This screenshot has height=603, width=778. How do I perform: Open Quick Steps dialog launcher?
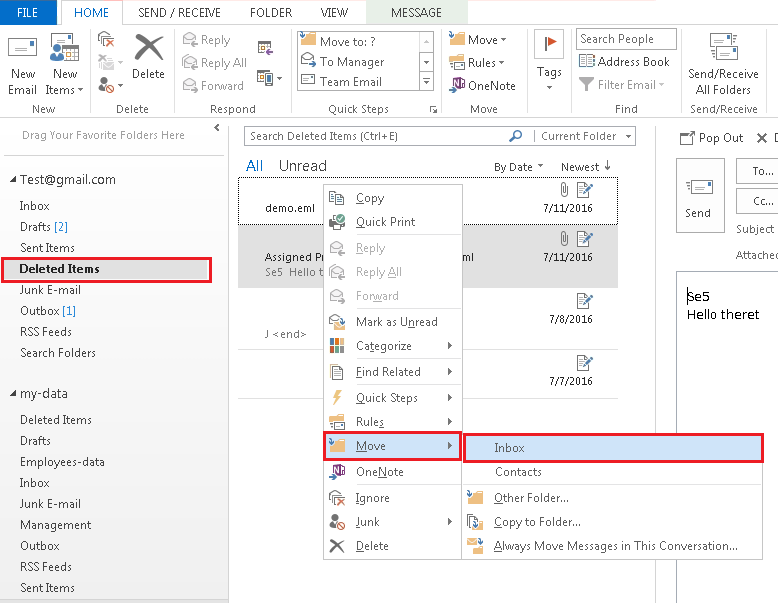click(x=433, y=110)
